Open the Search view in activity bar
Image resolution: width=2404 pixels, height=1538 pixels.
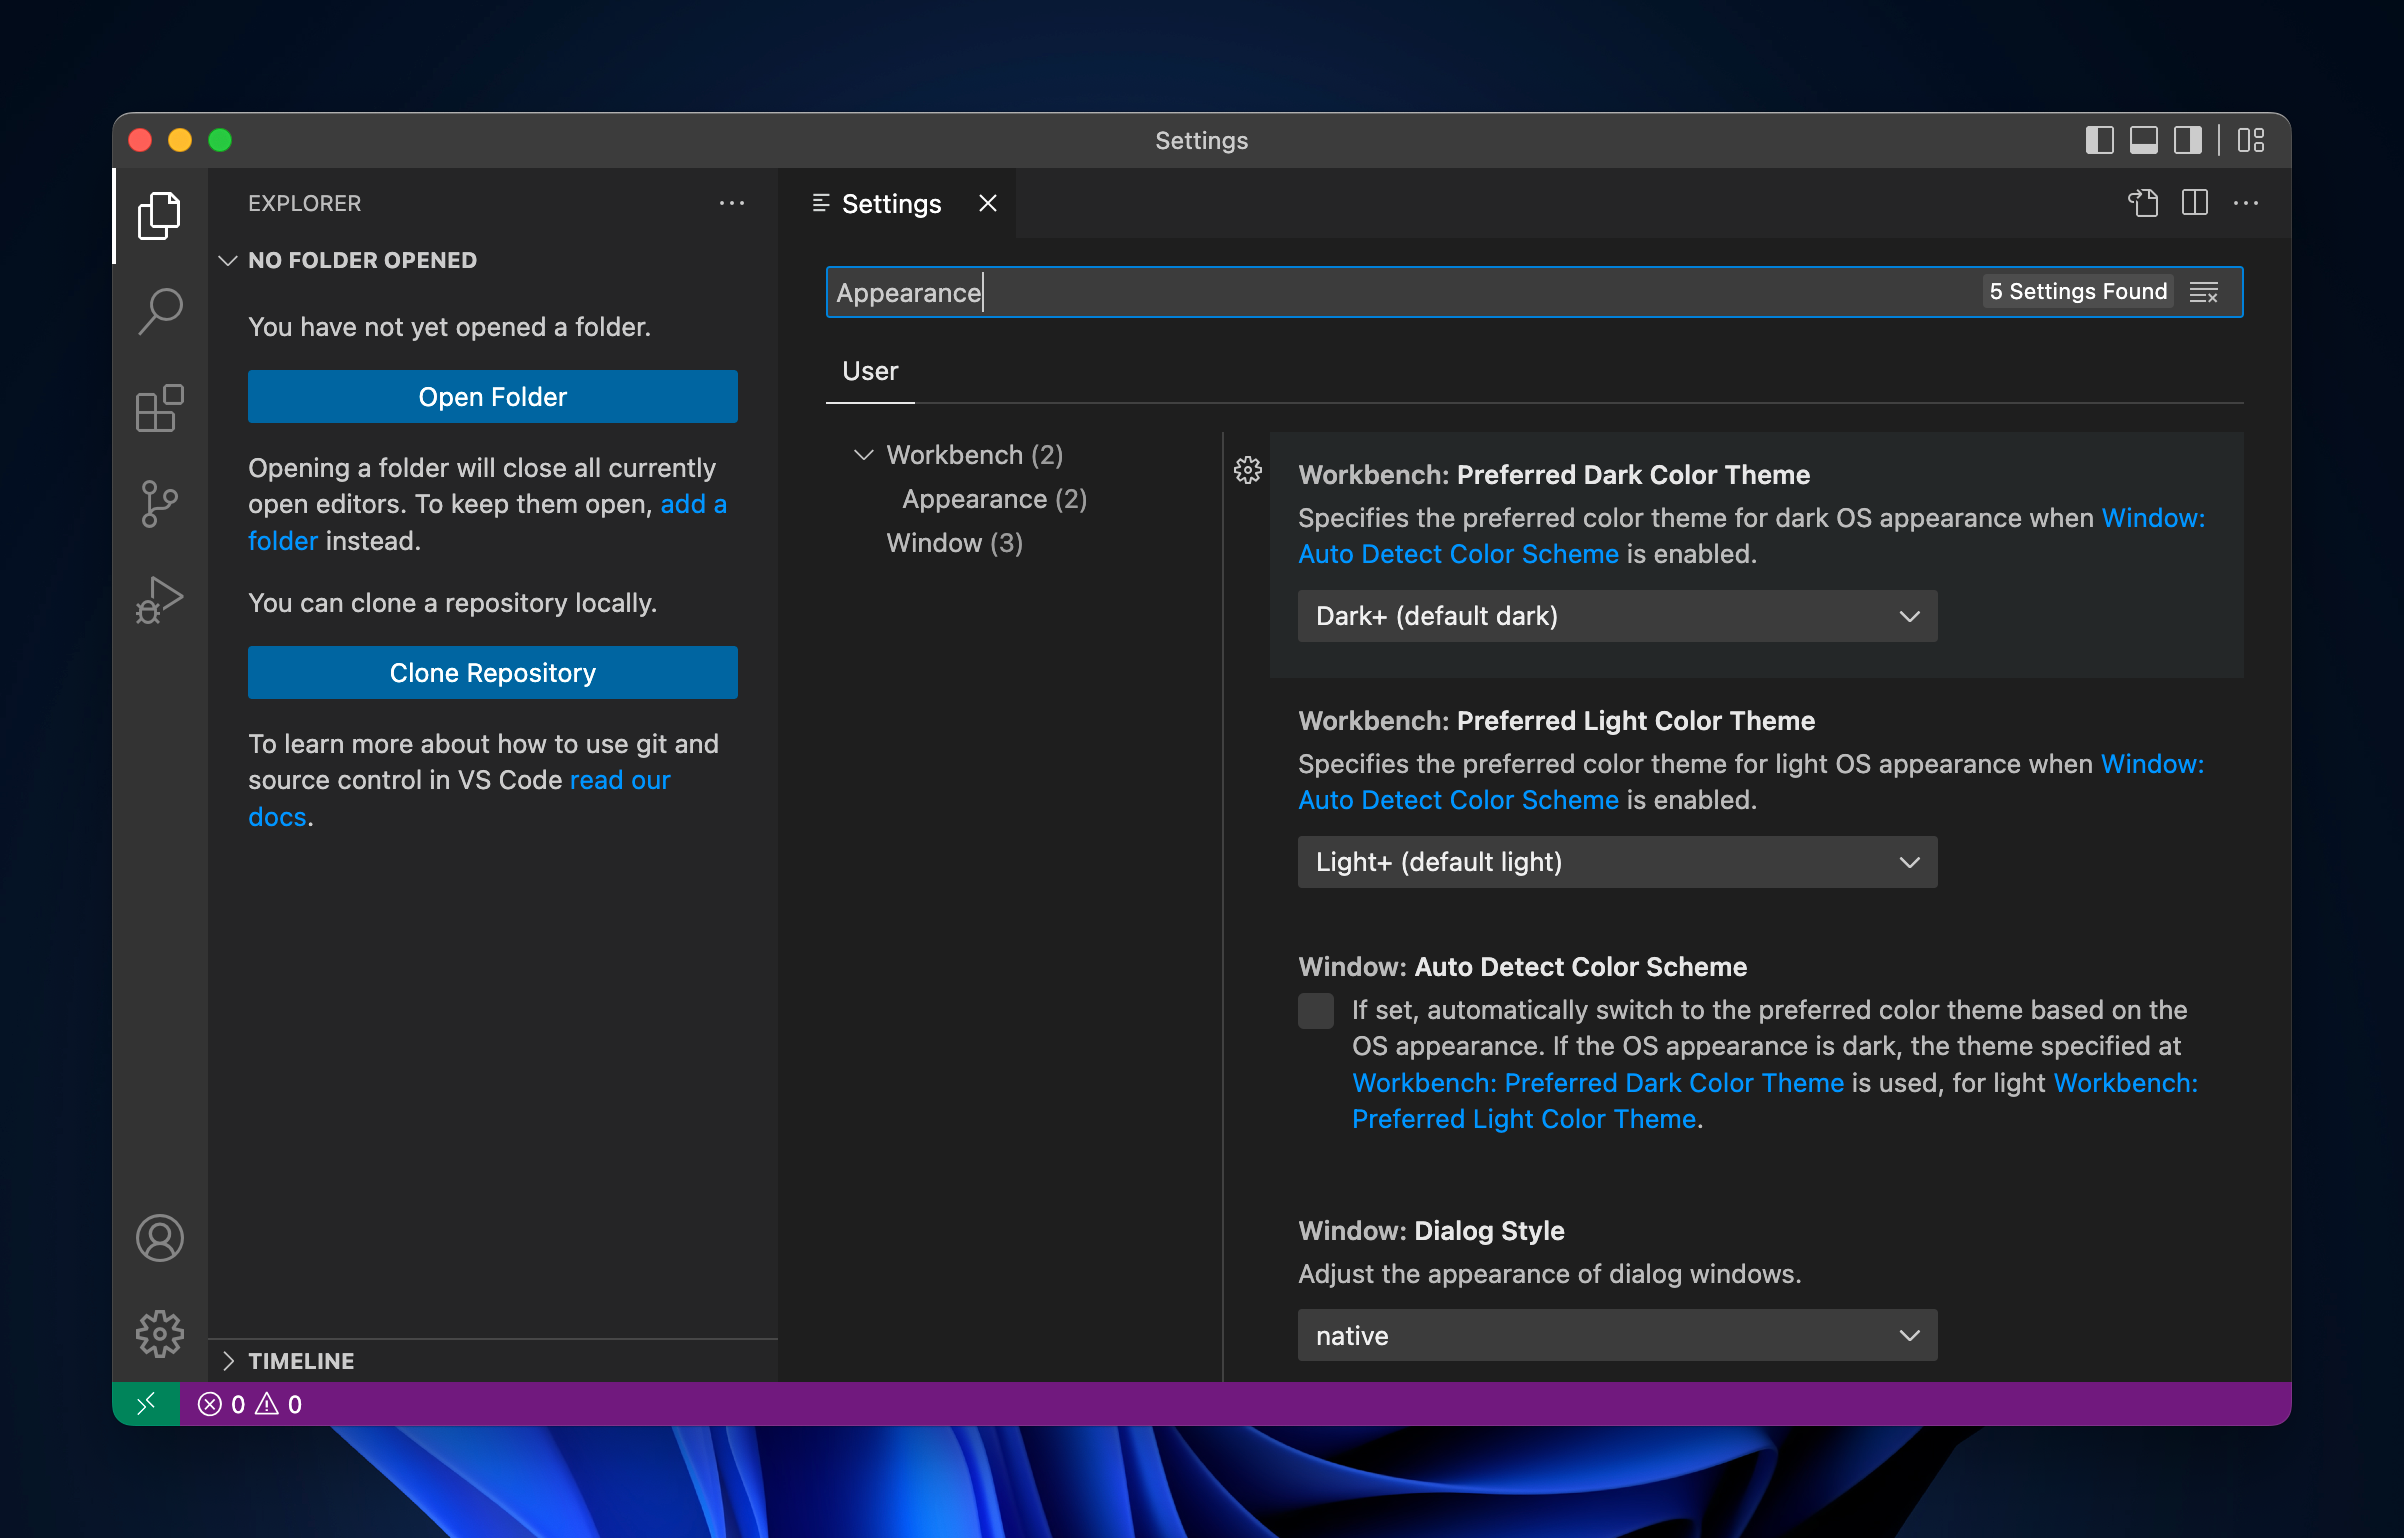[160, 311]
